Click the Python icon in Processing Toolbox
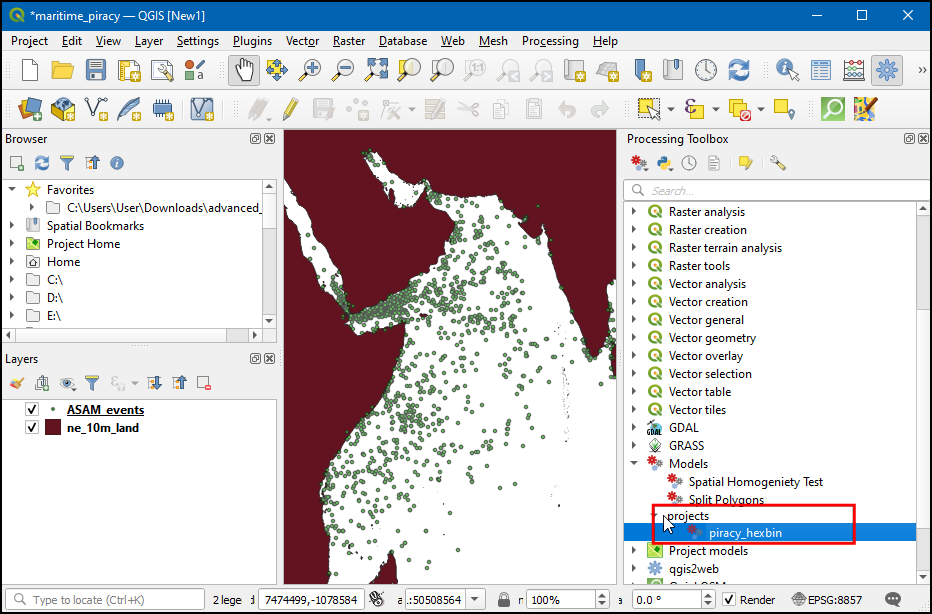This screenshot has width=932, height=614. point(663,163)
